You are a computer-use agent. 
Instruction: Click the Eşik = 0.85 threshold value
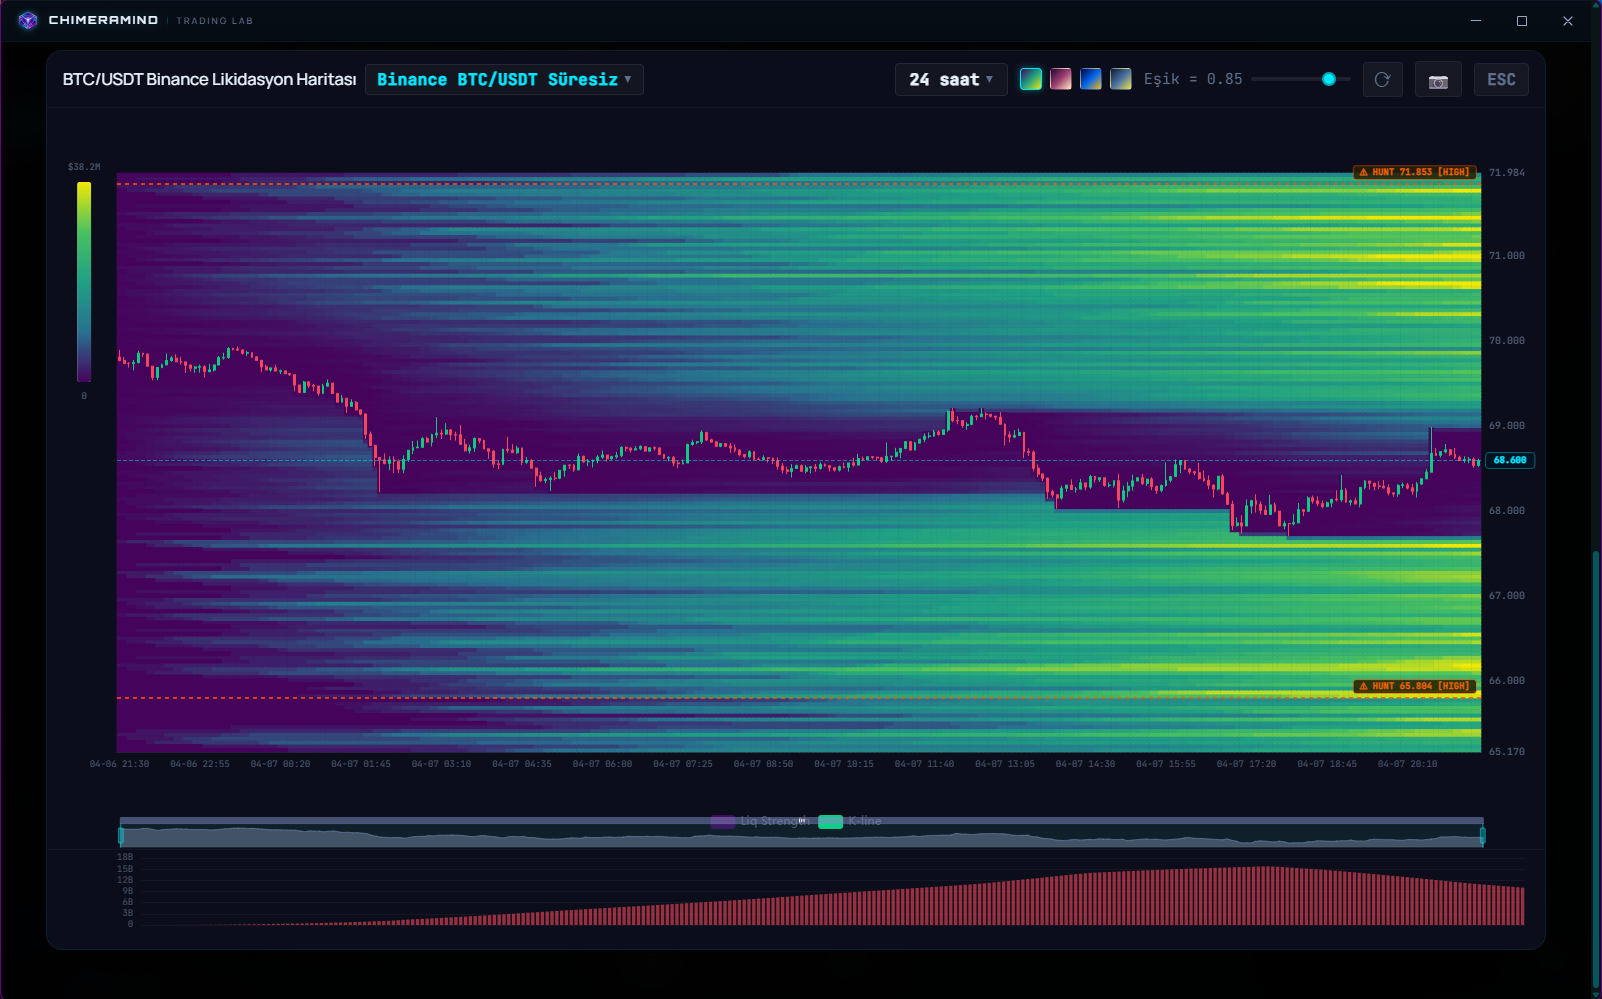[x=1193, y=79]
